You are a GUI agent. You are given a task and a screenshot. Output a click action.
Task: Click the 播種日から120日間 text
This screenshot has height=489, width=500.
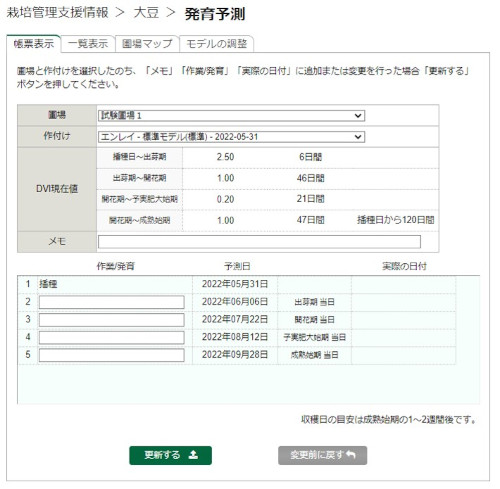coord(395,220)
